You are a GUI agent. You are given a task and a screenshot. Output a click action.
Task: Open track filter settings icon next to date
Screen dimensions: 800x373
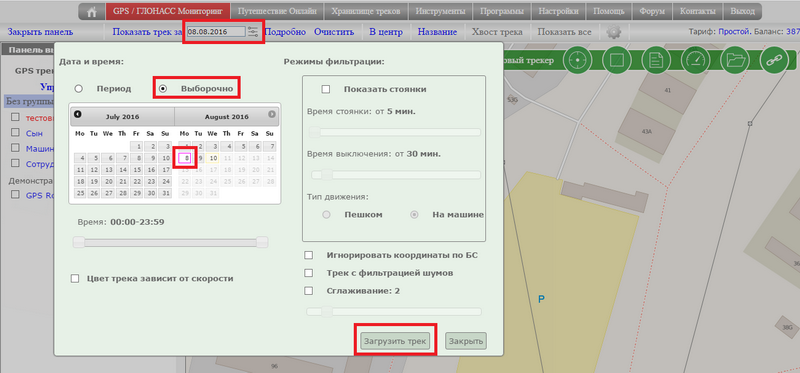click(x=253, y=32)
